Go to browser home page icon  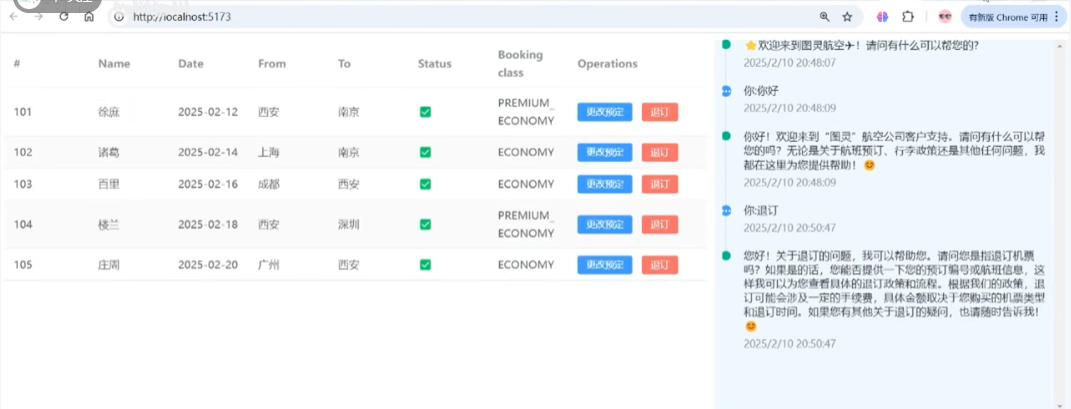89,17
